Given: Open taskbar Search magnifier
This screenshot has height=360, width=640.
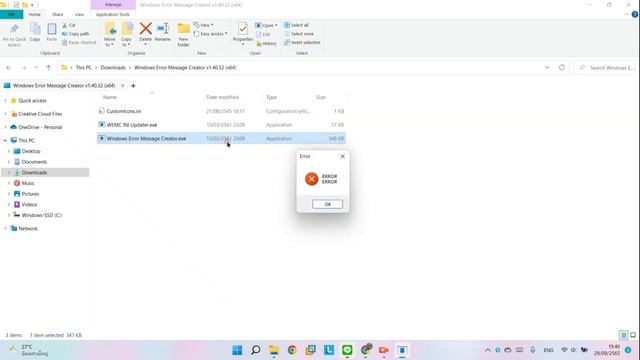Looking at the screenshot, I should pos(256,350).
